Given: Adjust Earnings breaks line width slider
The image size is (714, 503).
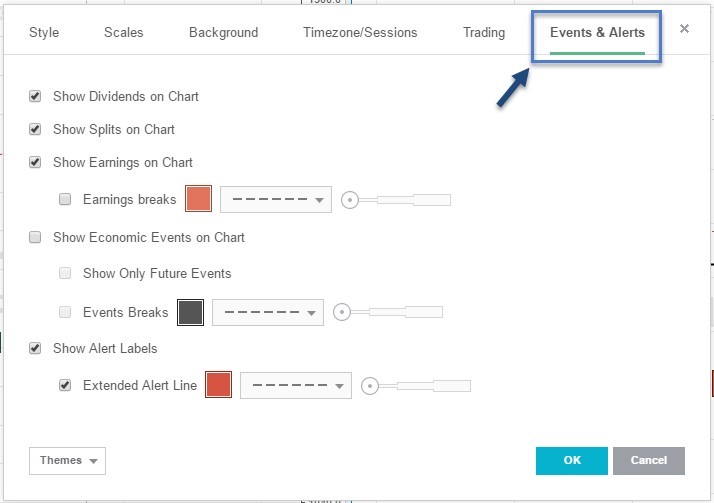Looking at the screenshot, I should coord(396,200).
